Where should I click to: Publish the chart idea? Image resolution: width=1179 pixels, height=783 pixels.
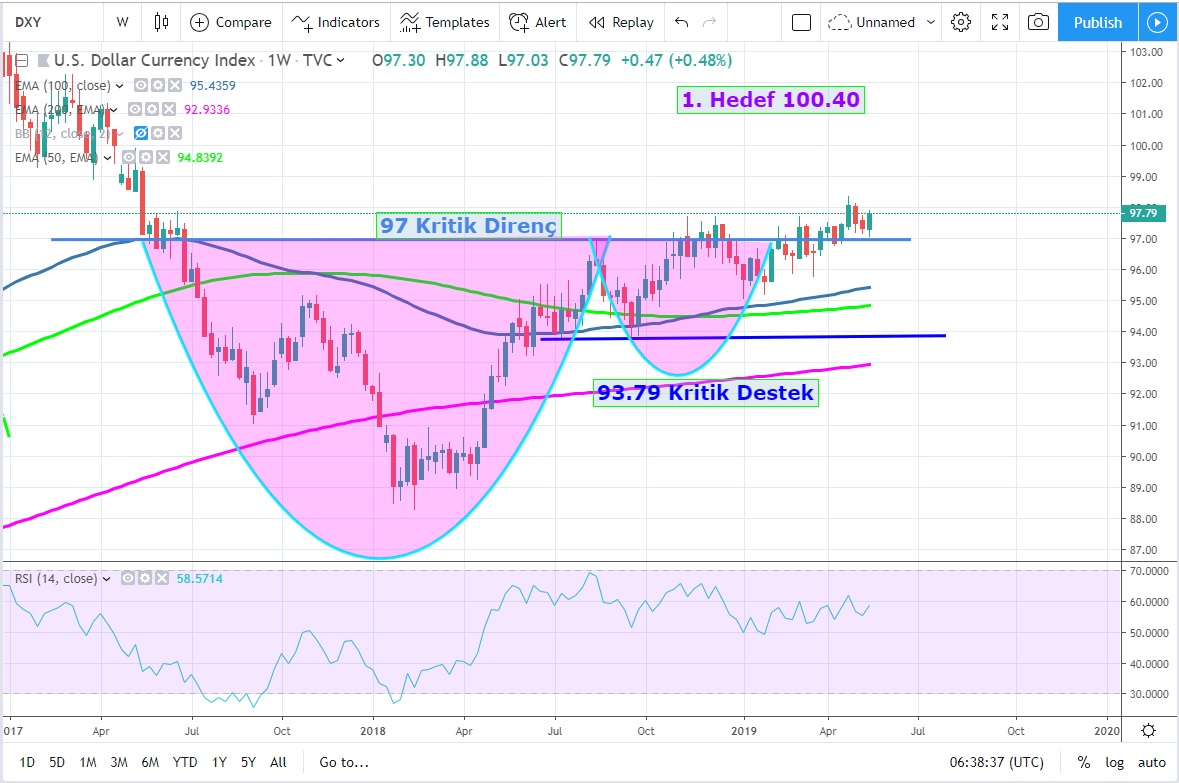(x=1098, y=23)
